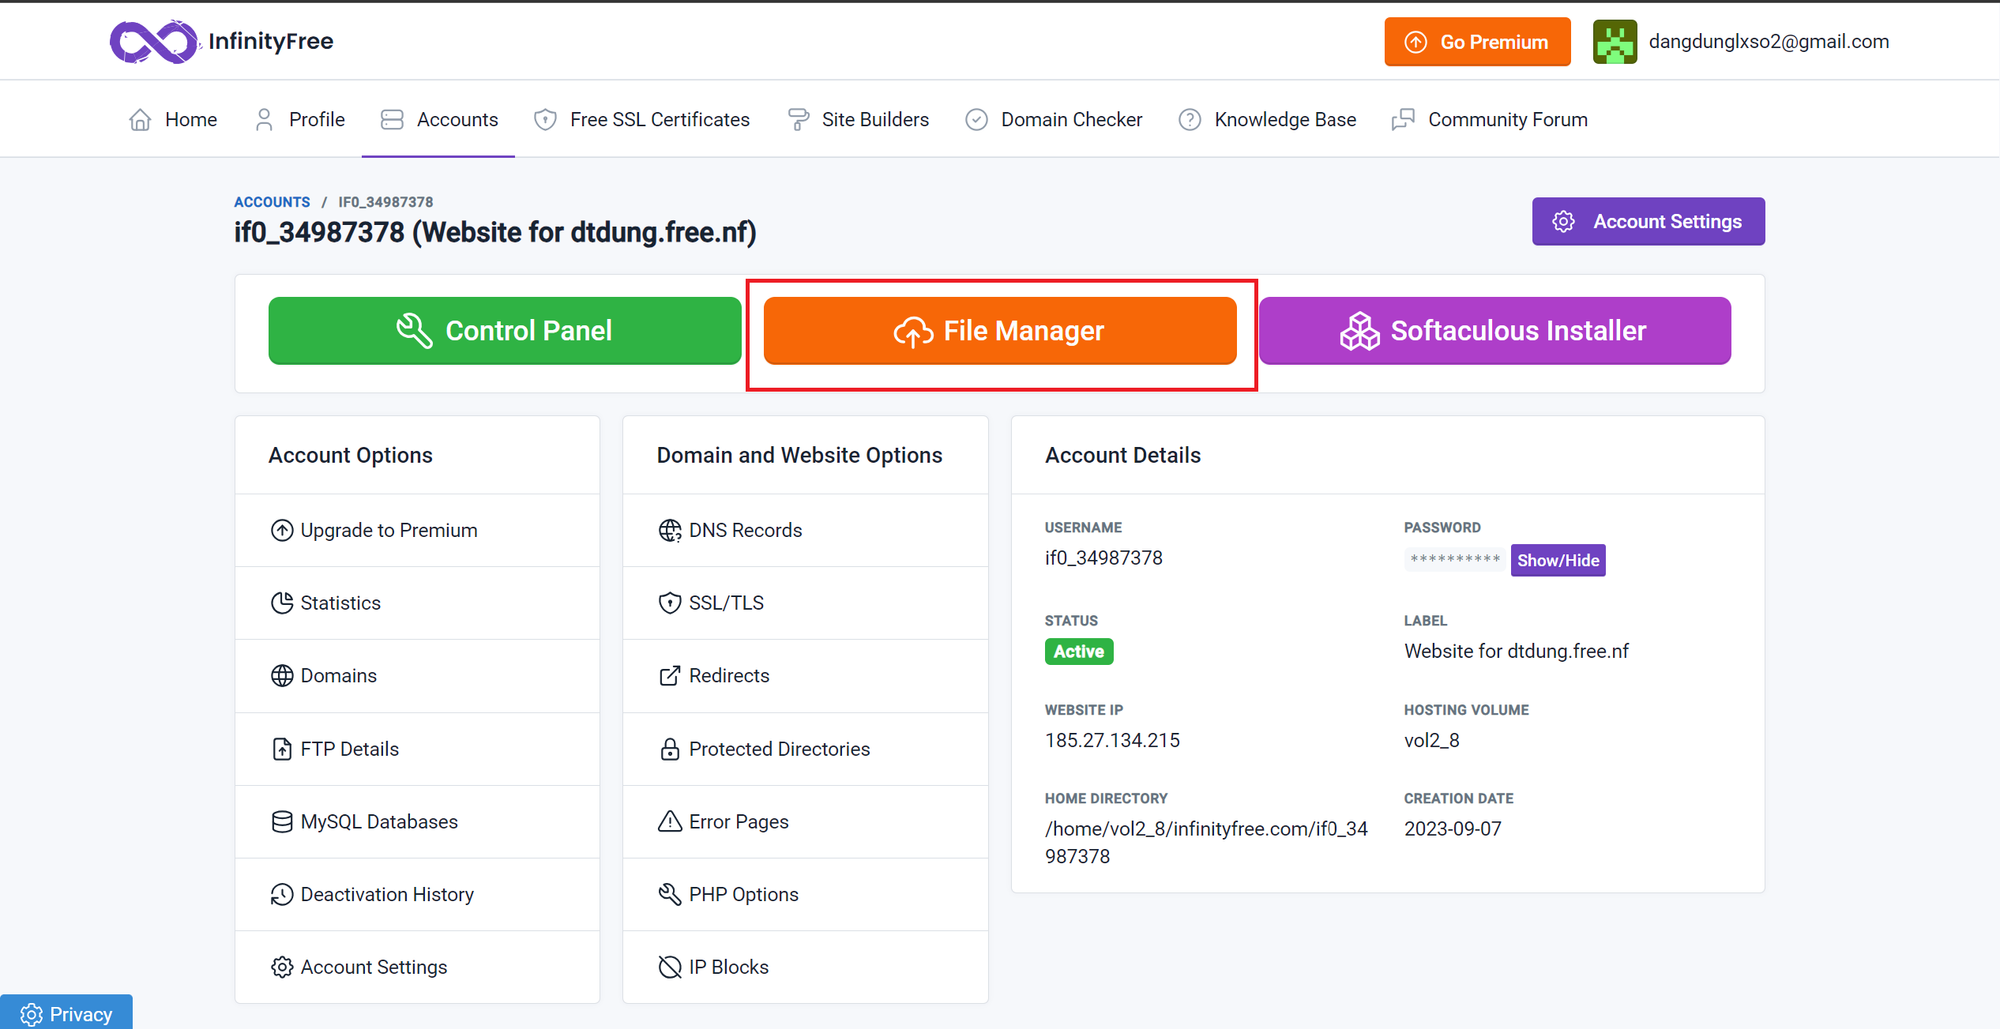Open the Domains option

pyautogui.click(x=417, y=676)
